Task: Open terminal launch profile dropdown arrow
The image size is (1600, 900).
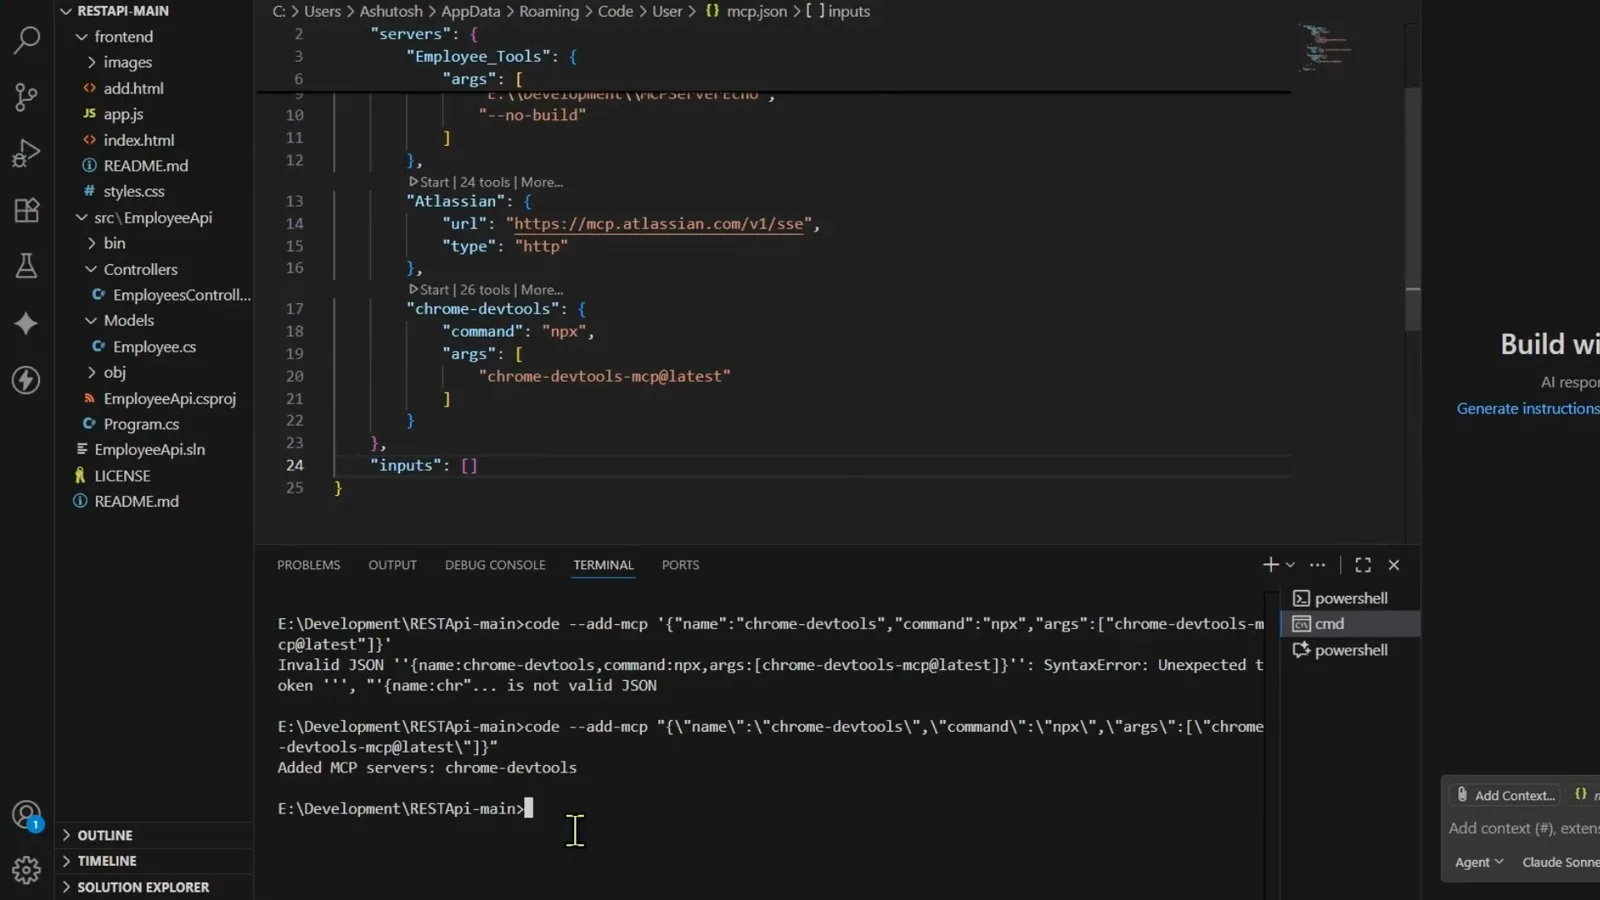Action: click(x=1290, y=565)
